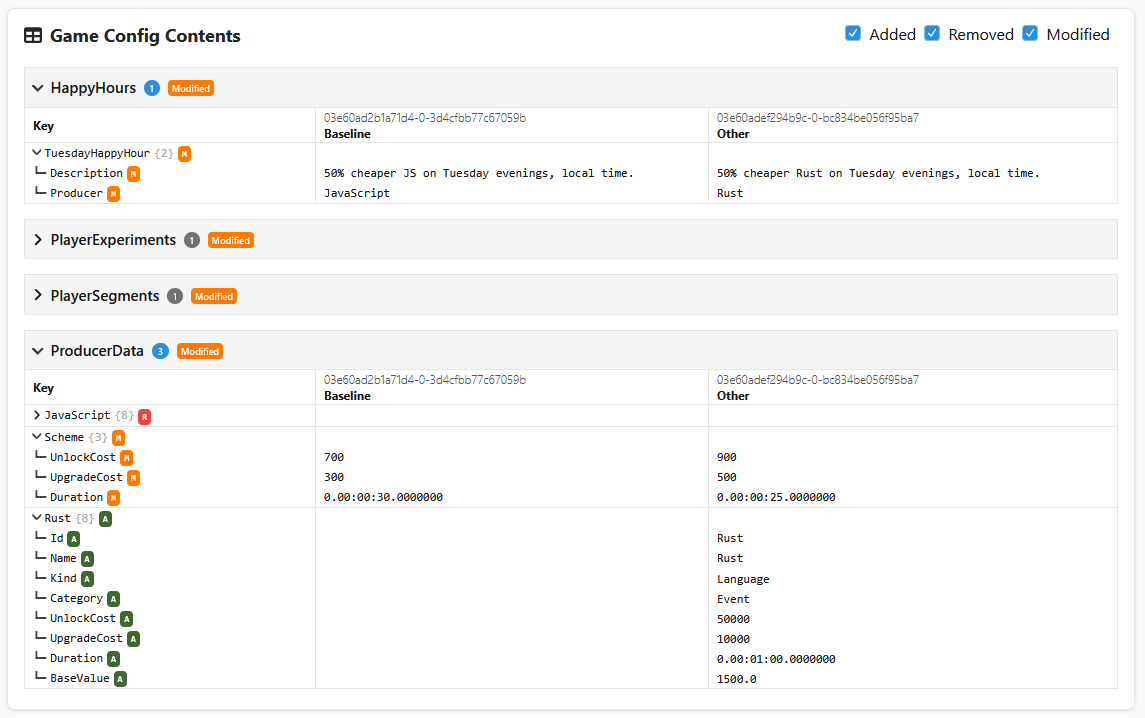Image resolution: width=1145 pixels, height=718 pixels.
Task: Click Baseline config ID in HappyHours header
Action: [425, 118]
